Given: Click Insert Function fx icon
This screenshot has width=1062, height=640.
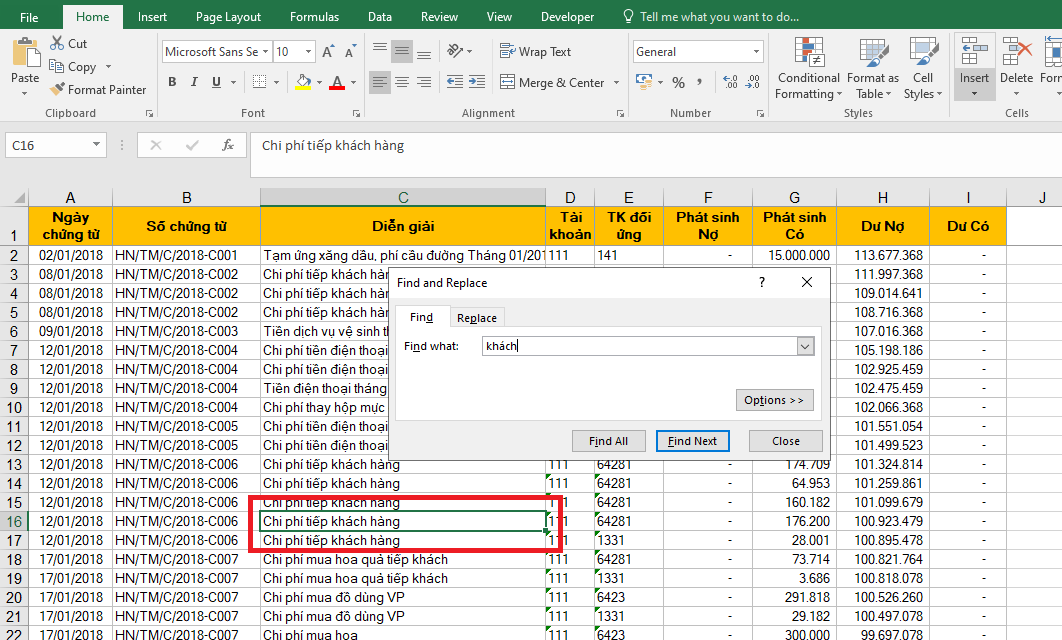Looking at the screenshot, I should [x=228, y=146].
